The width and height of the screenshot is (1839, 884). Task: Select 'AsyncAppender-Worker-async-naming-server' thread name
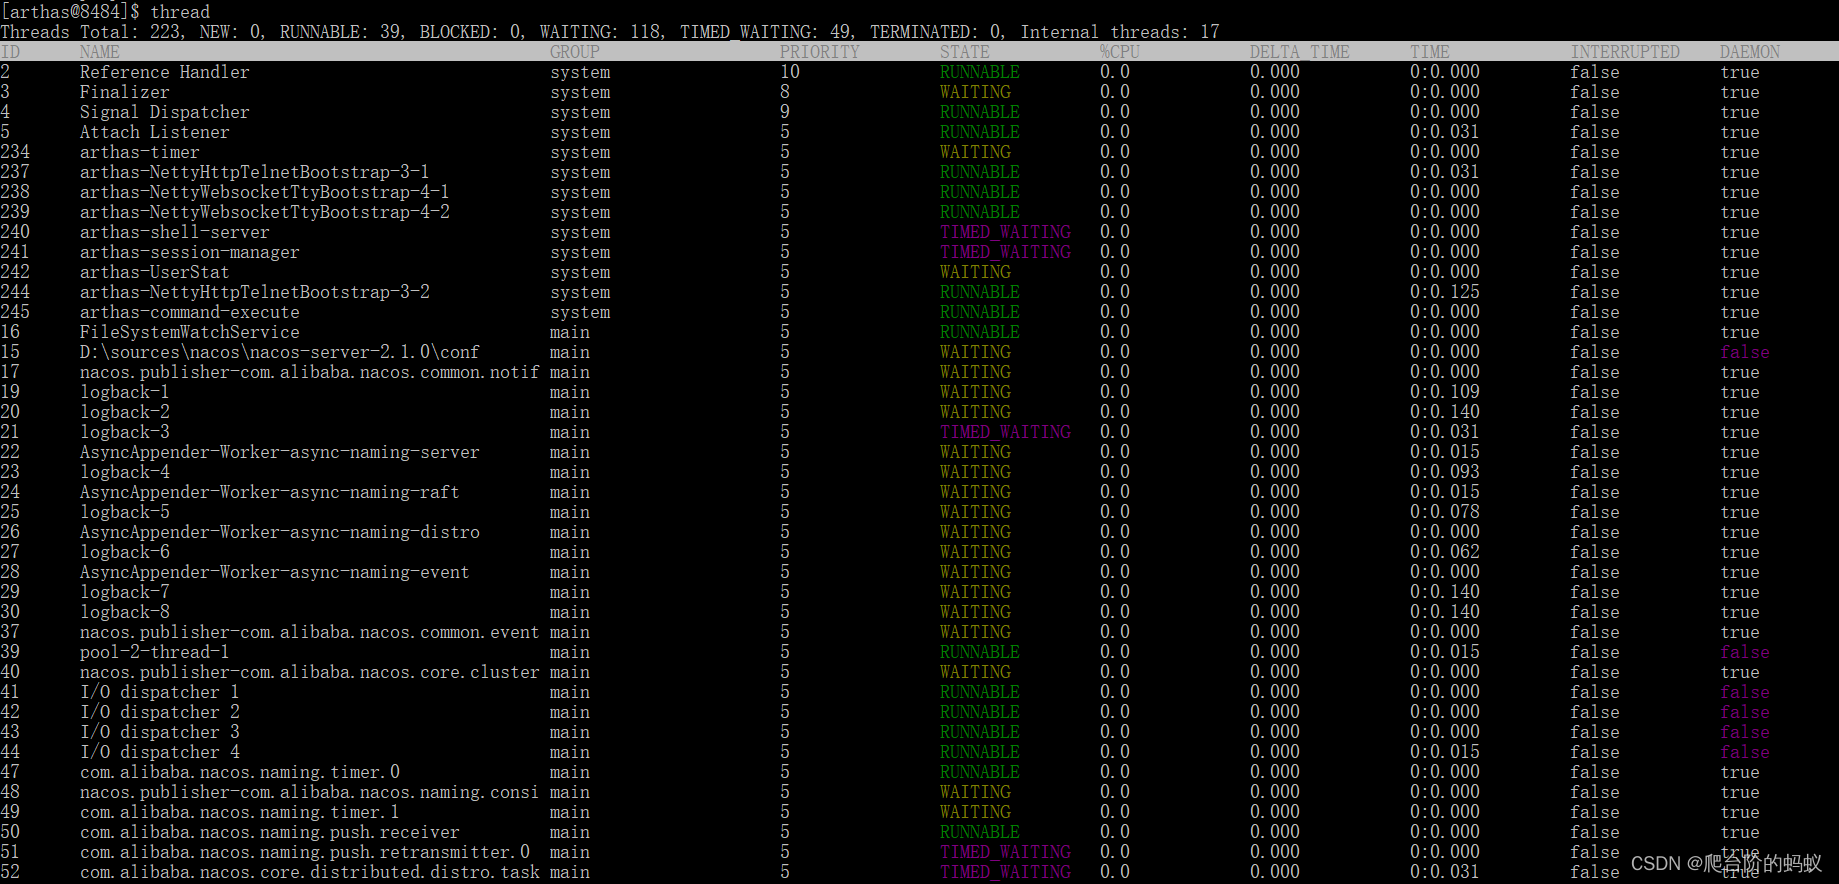(280, 452)
